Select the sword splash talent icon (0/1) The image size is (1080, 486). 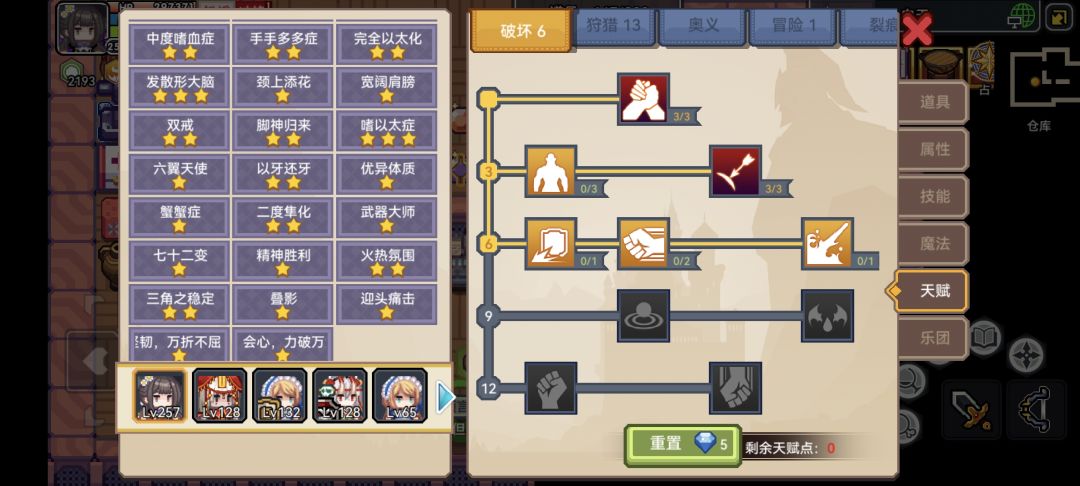827,244
